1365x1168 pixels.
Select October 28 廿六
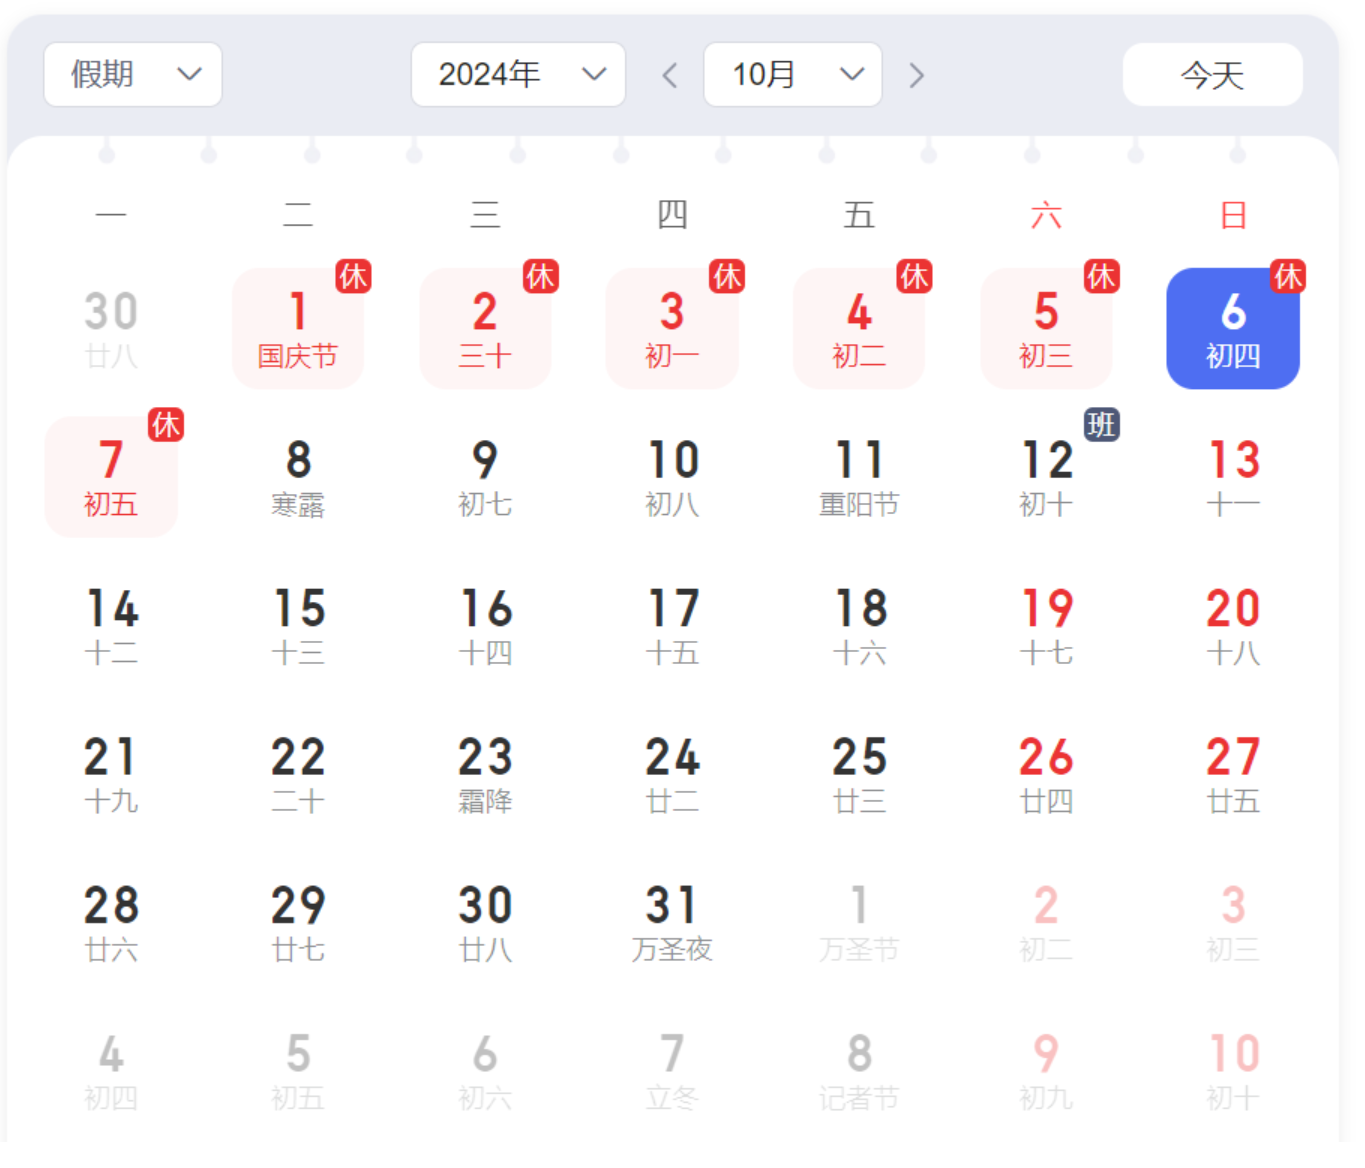[x=111, y=923]
